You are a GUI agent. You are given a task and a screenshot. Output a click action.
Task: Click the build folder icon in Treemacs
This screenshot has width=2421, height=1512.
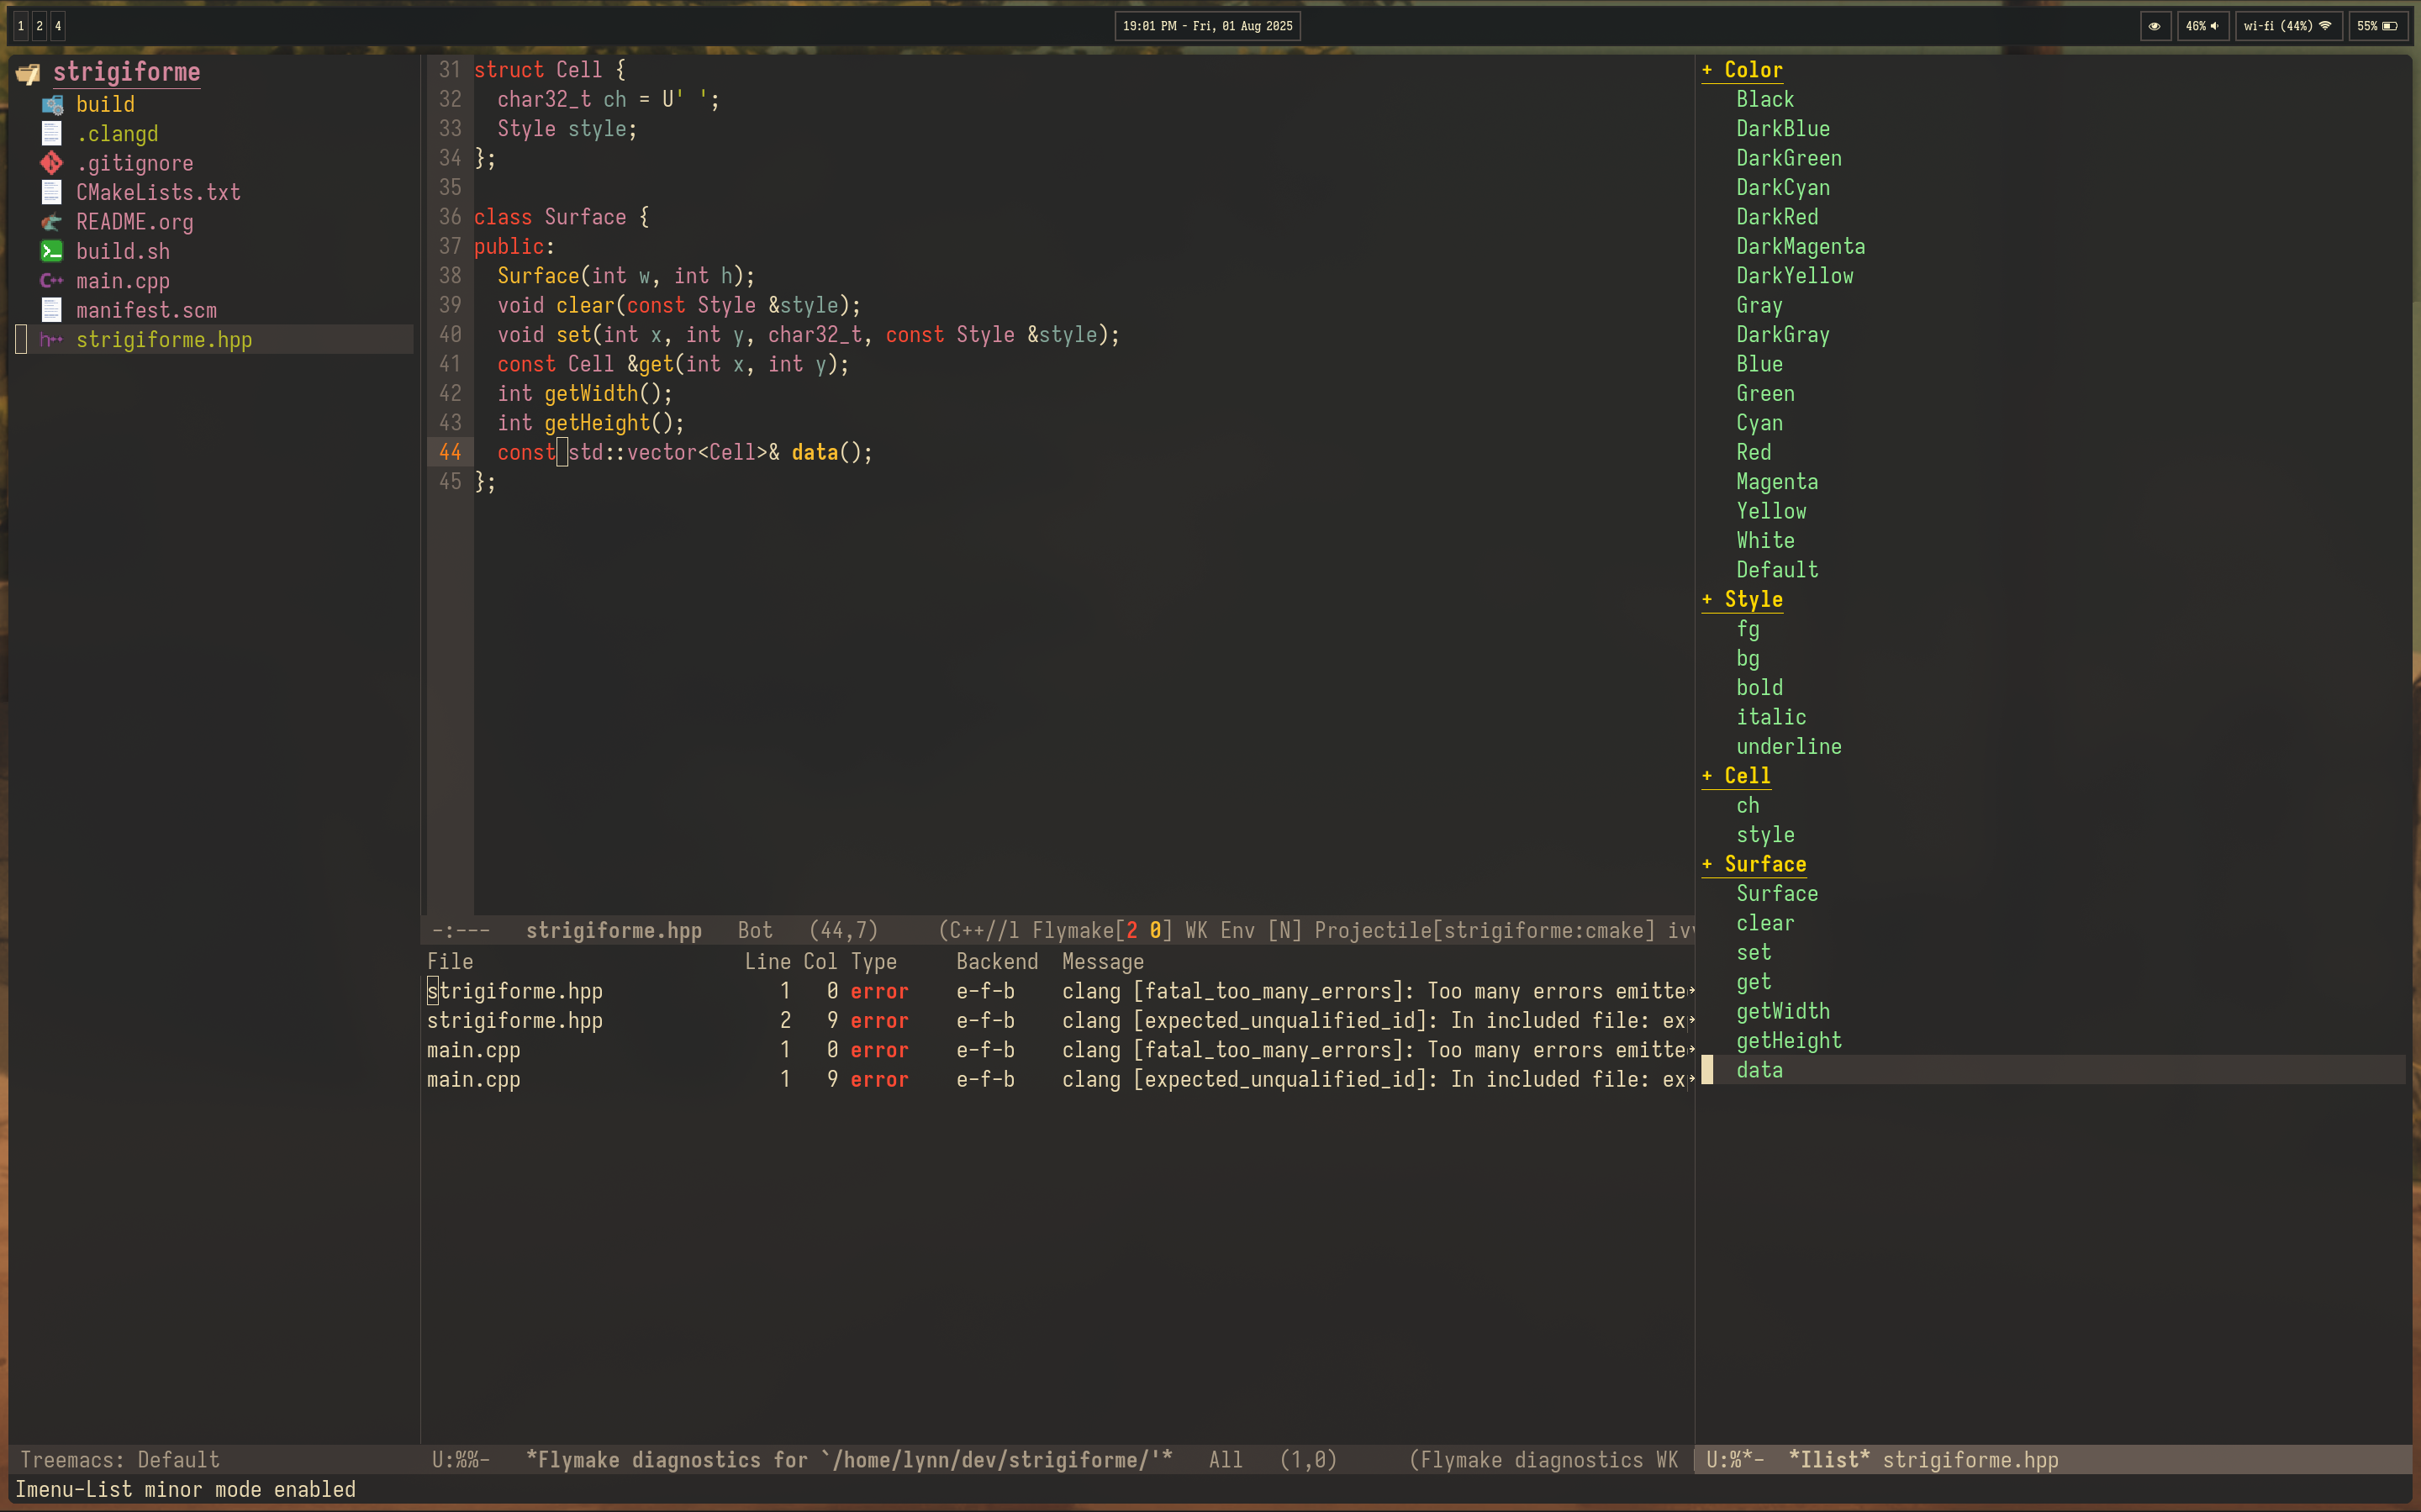coord(52,104)
